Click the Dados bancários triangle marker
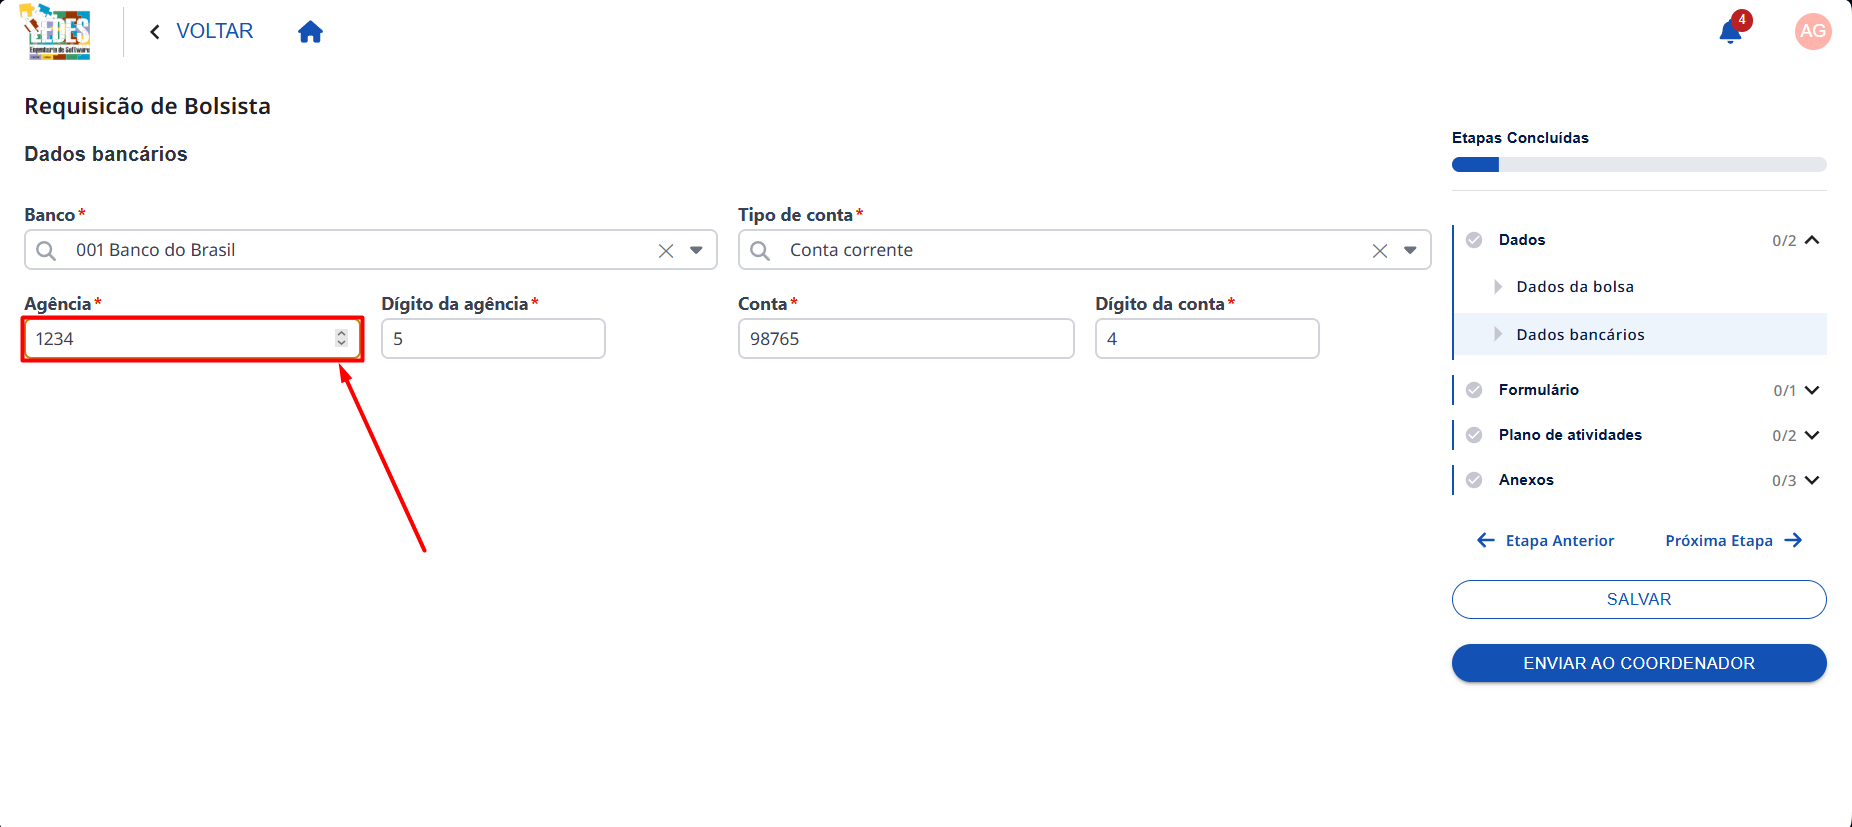The image size is (1852, 827). coord(1498,334)
